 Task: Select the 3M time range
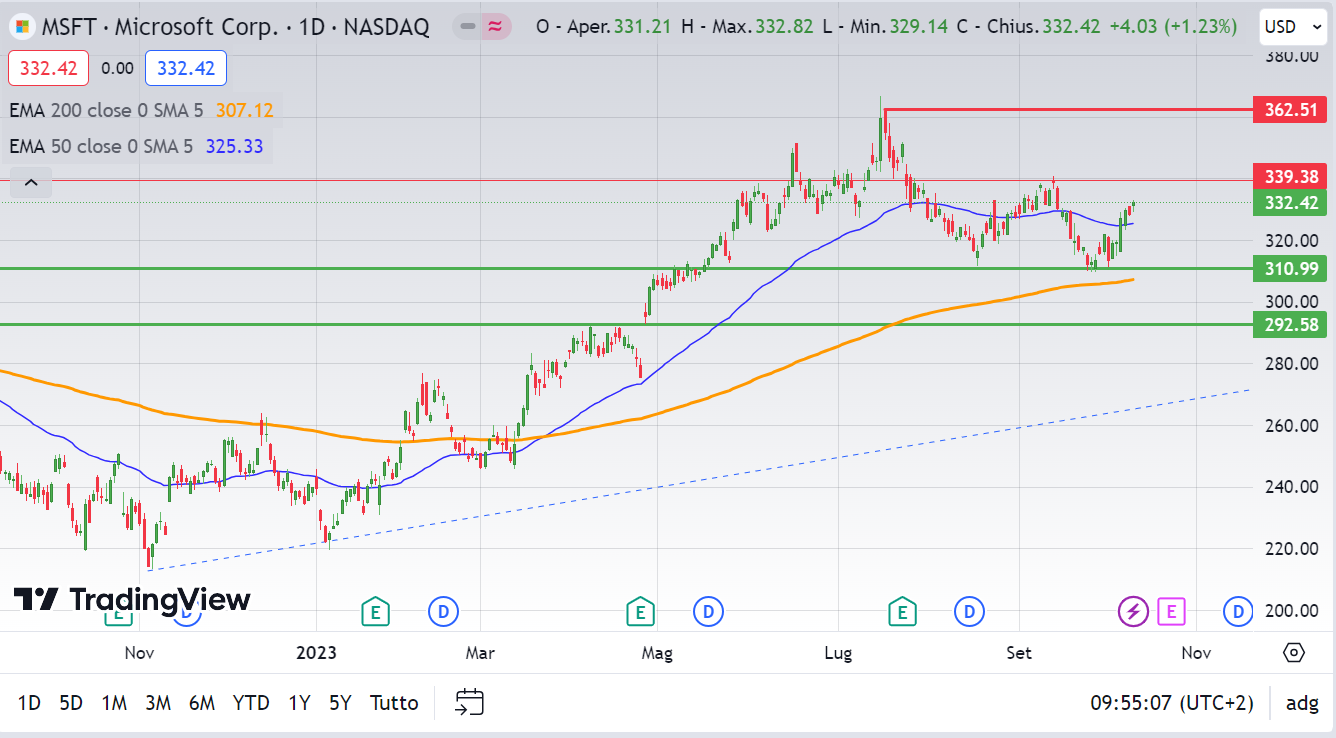coord(158,703)
